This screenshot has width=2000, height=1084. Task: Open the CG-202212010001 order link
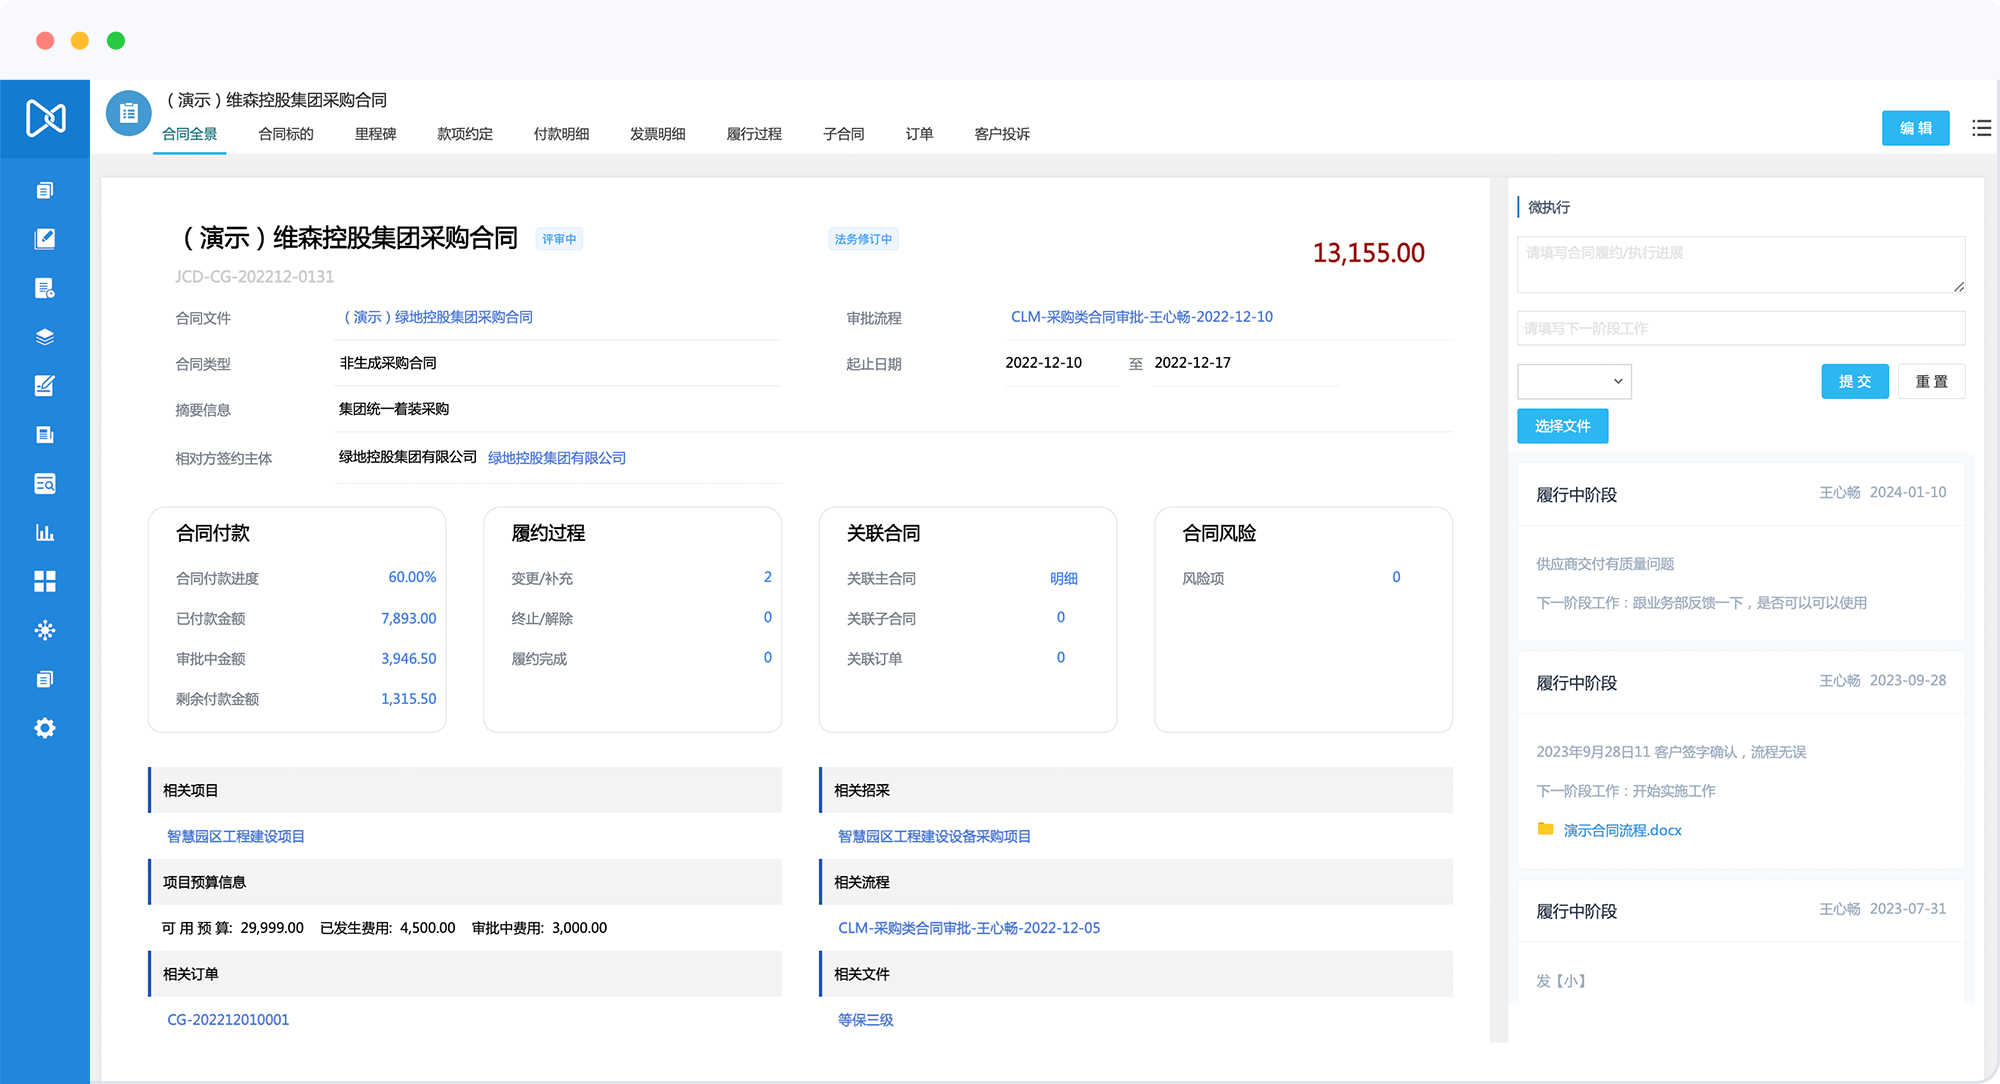(228, 1020)
